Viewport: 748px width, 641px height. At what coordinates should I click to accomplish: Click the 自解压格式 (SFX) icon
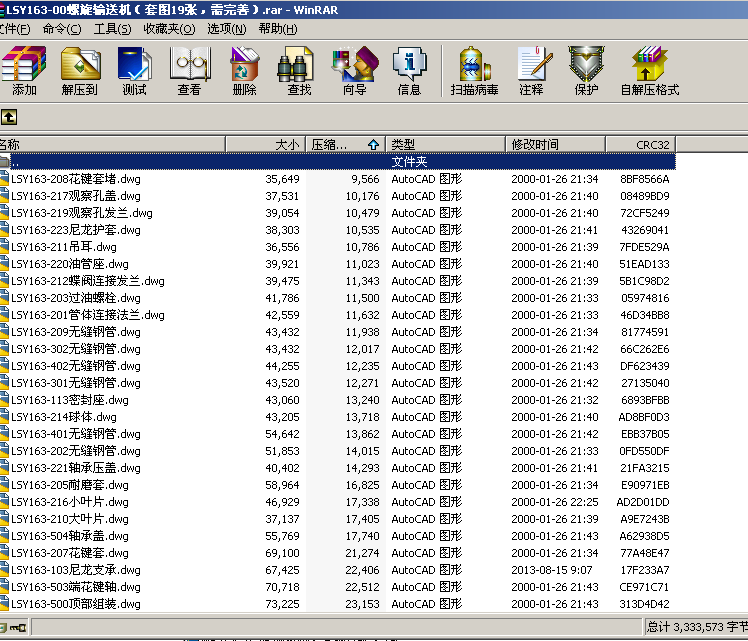tap(649, 70)
